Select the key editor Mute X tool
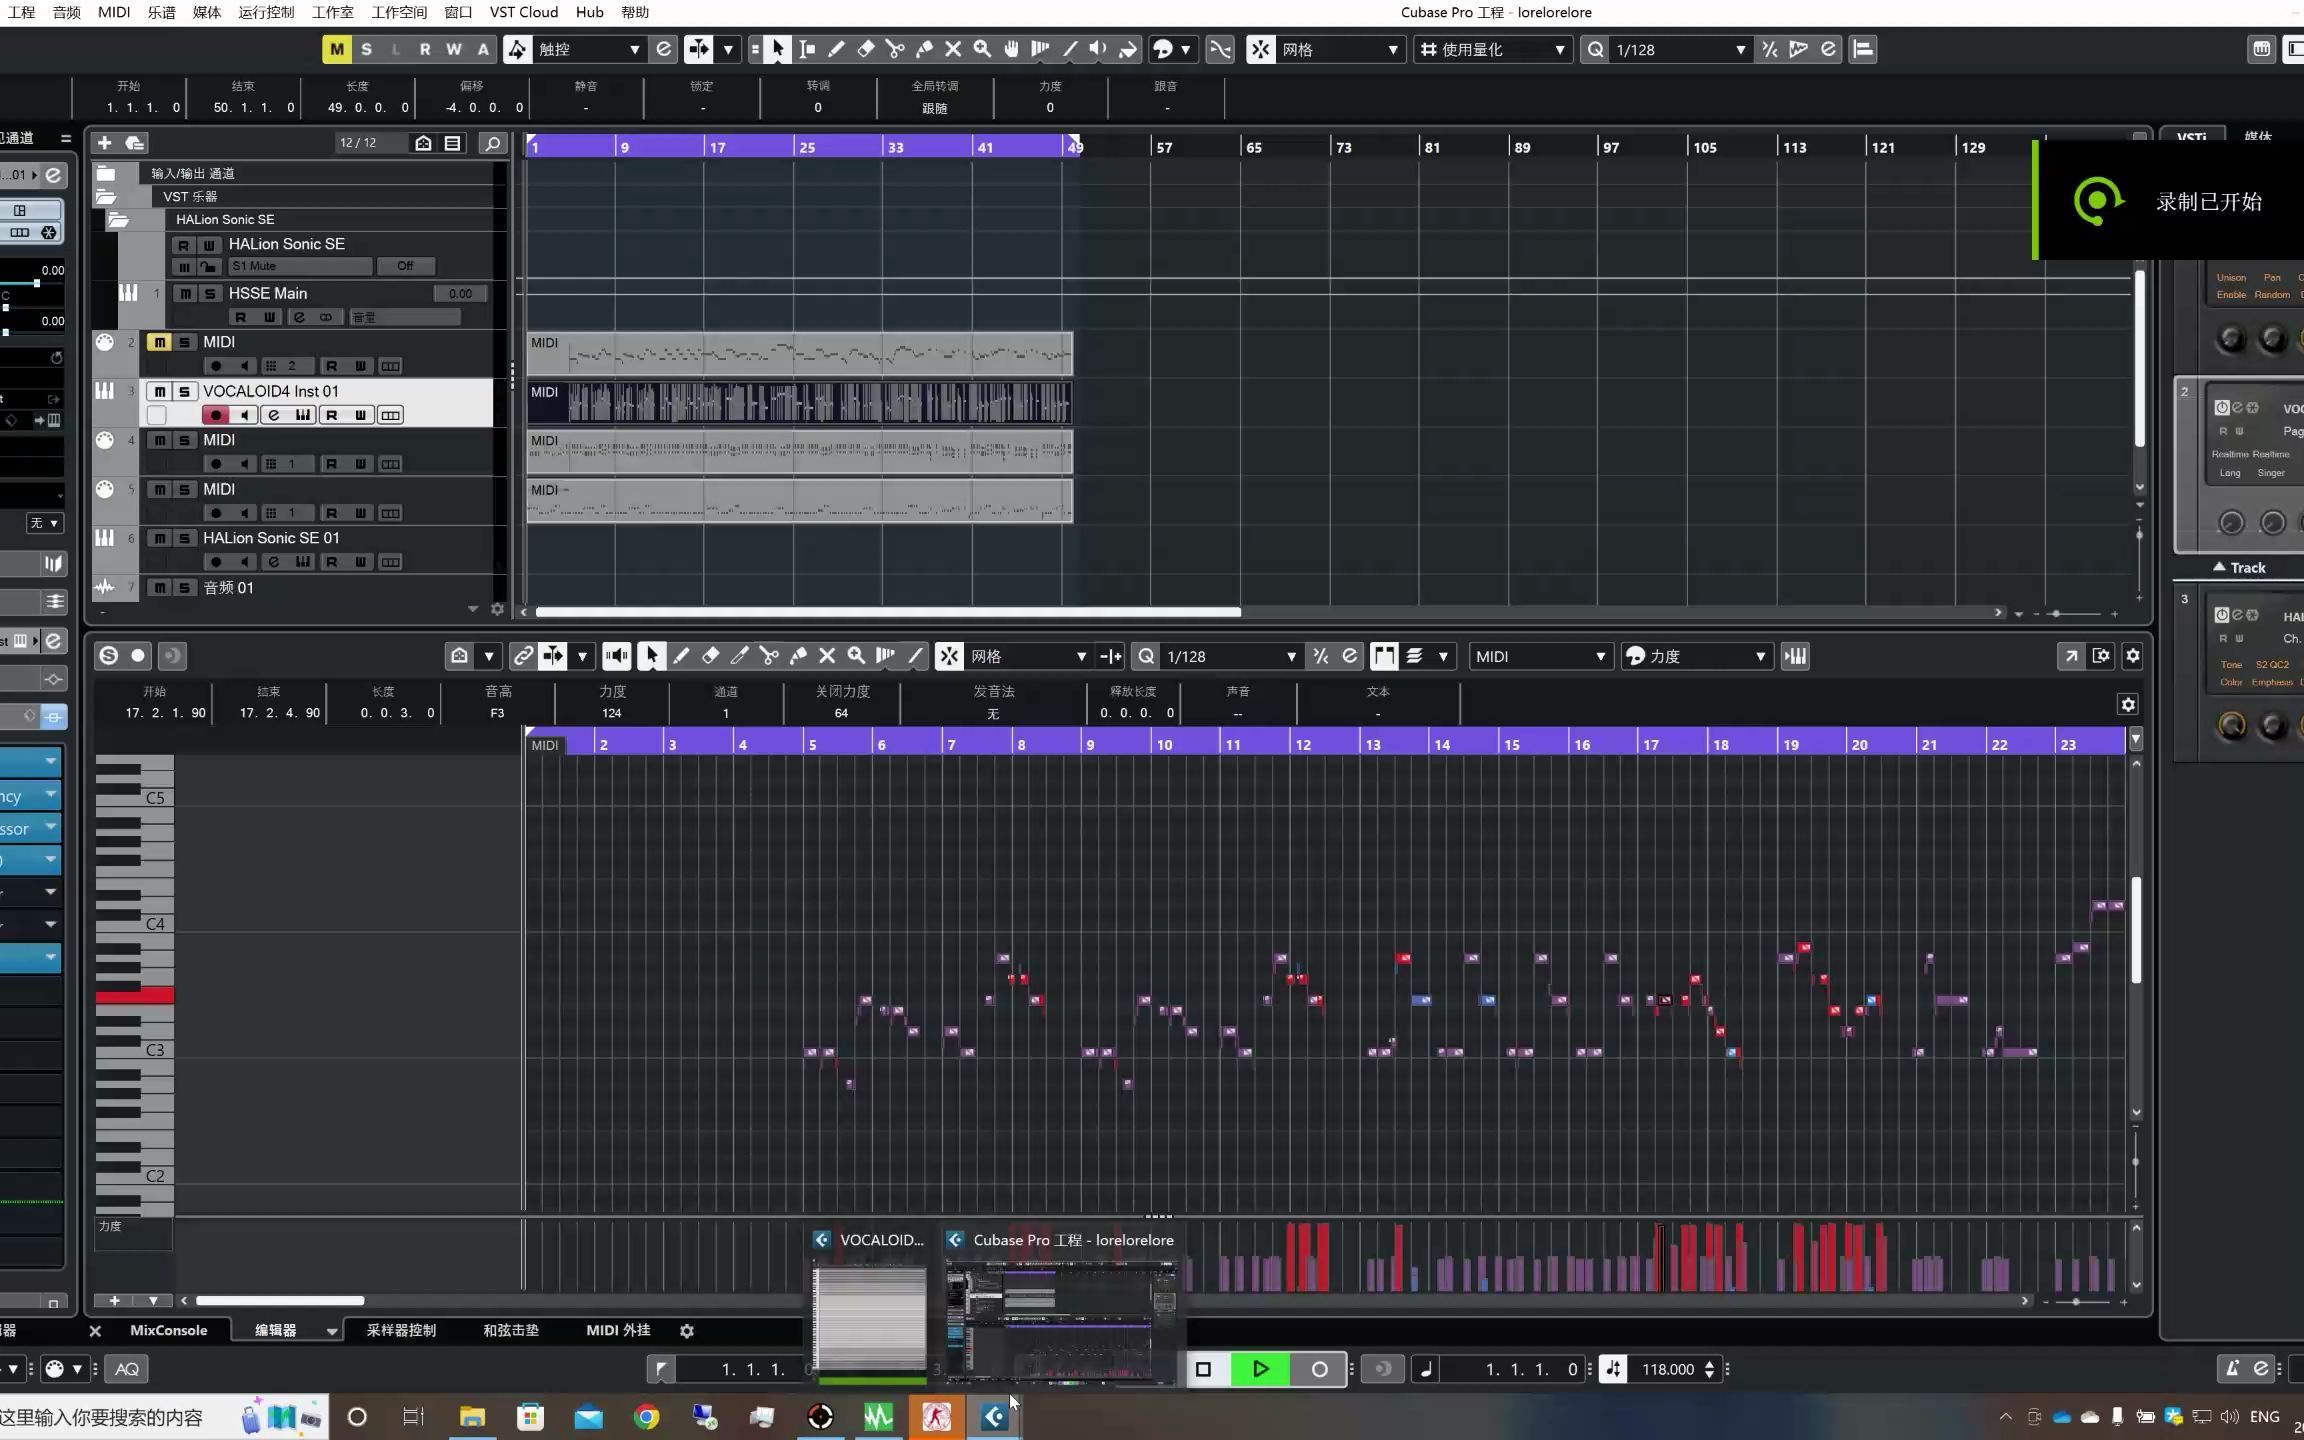 pos(827,656)
